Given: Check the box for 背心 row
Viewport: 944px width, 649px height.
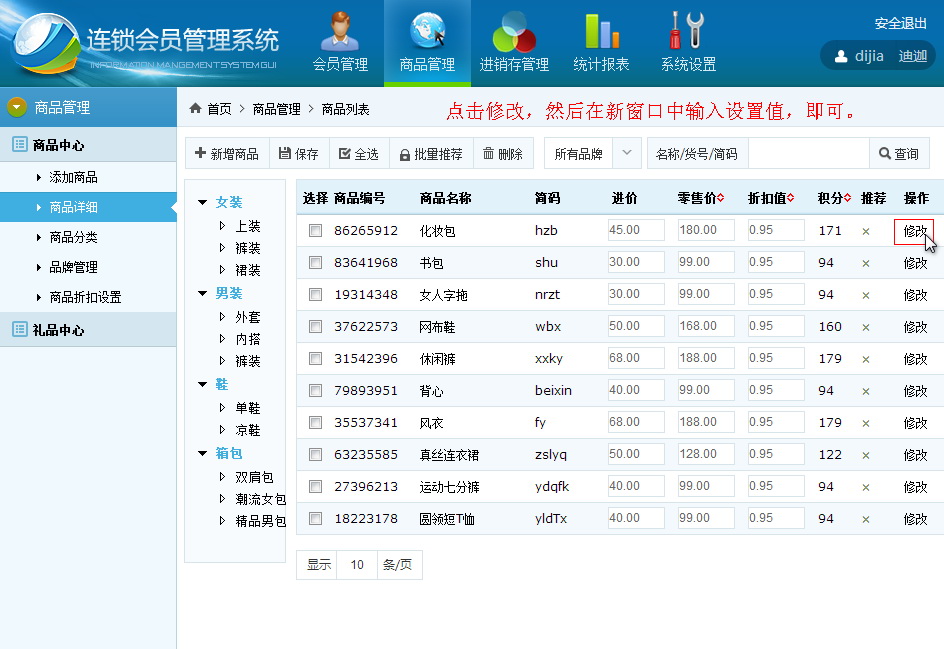Looking at the screenshot, I should pyautogui.click(x=315, y=391).
